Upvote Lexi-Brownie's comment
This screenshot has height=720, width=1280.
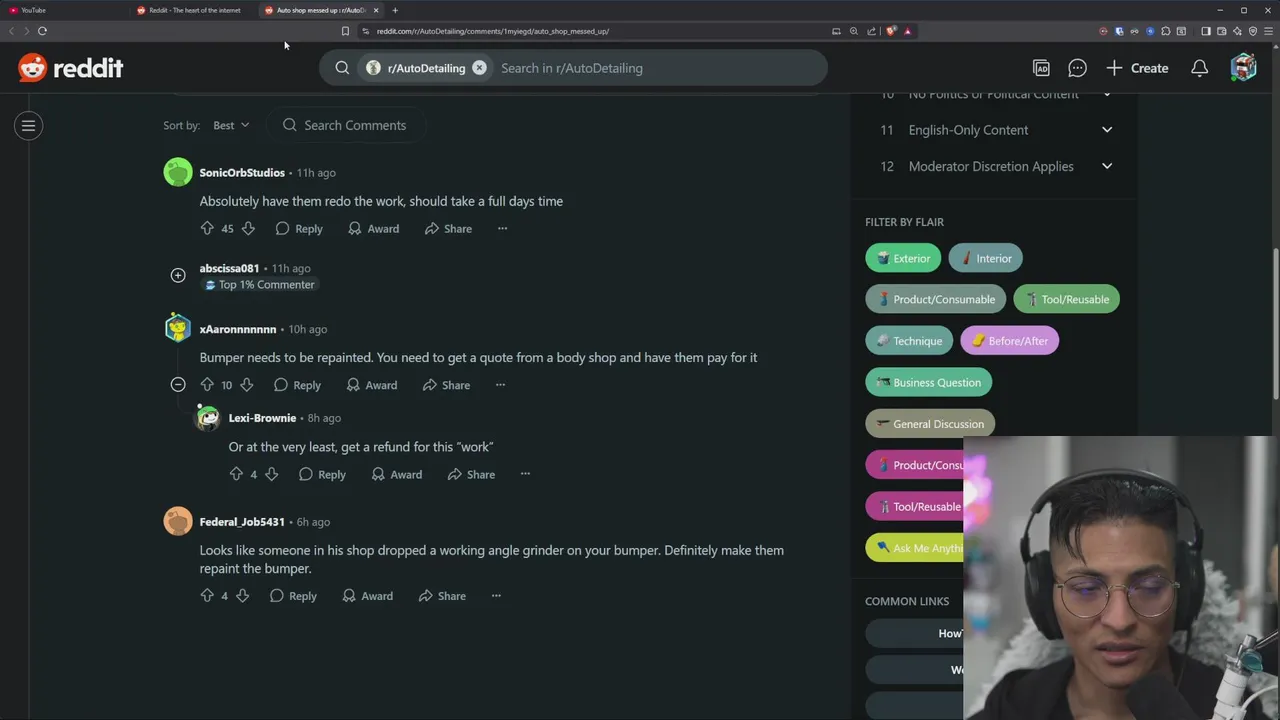[236, 474]
